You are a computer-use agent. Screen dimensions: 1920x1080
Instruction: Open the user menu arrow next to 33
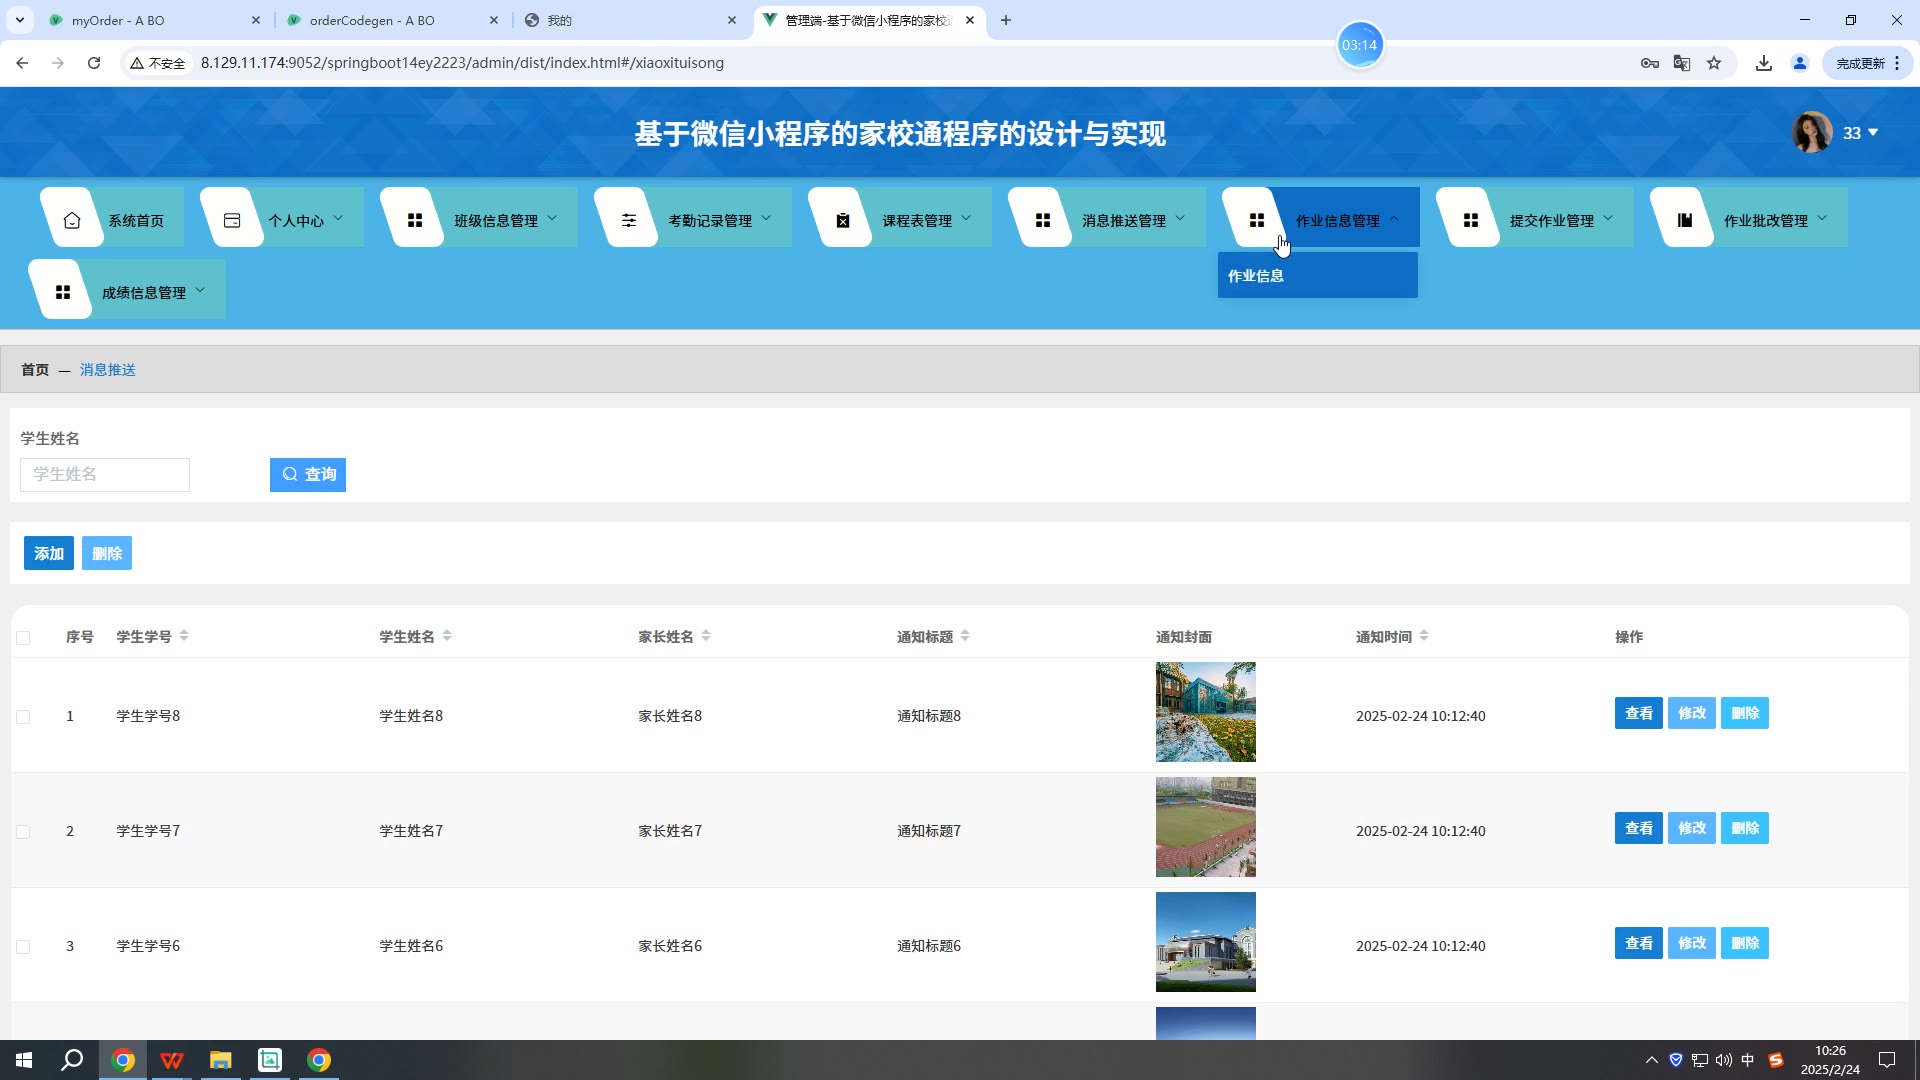(x=1873, y=133)
